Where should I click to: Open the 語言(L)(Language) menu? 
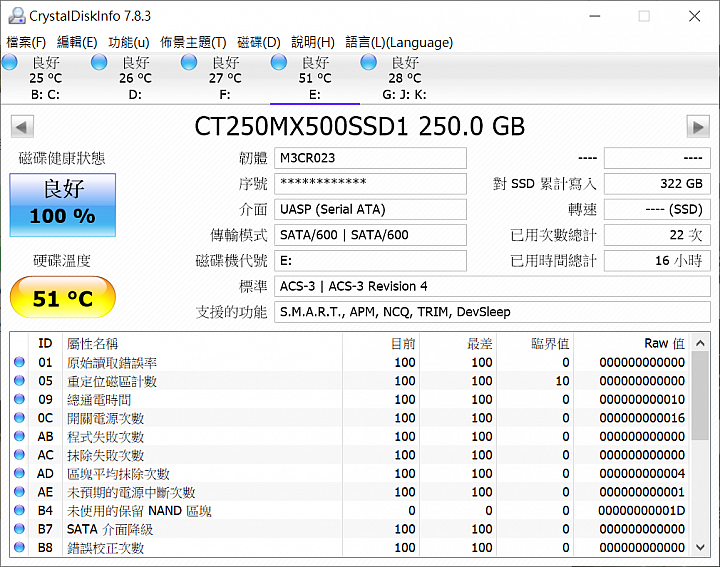click(399, 42)
